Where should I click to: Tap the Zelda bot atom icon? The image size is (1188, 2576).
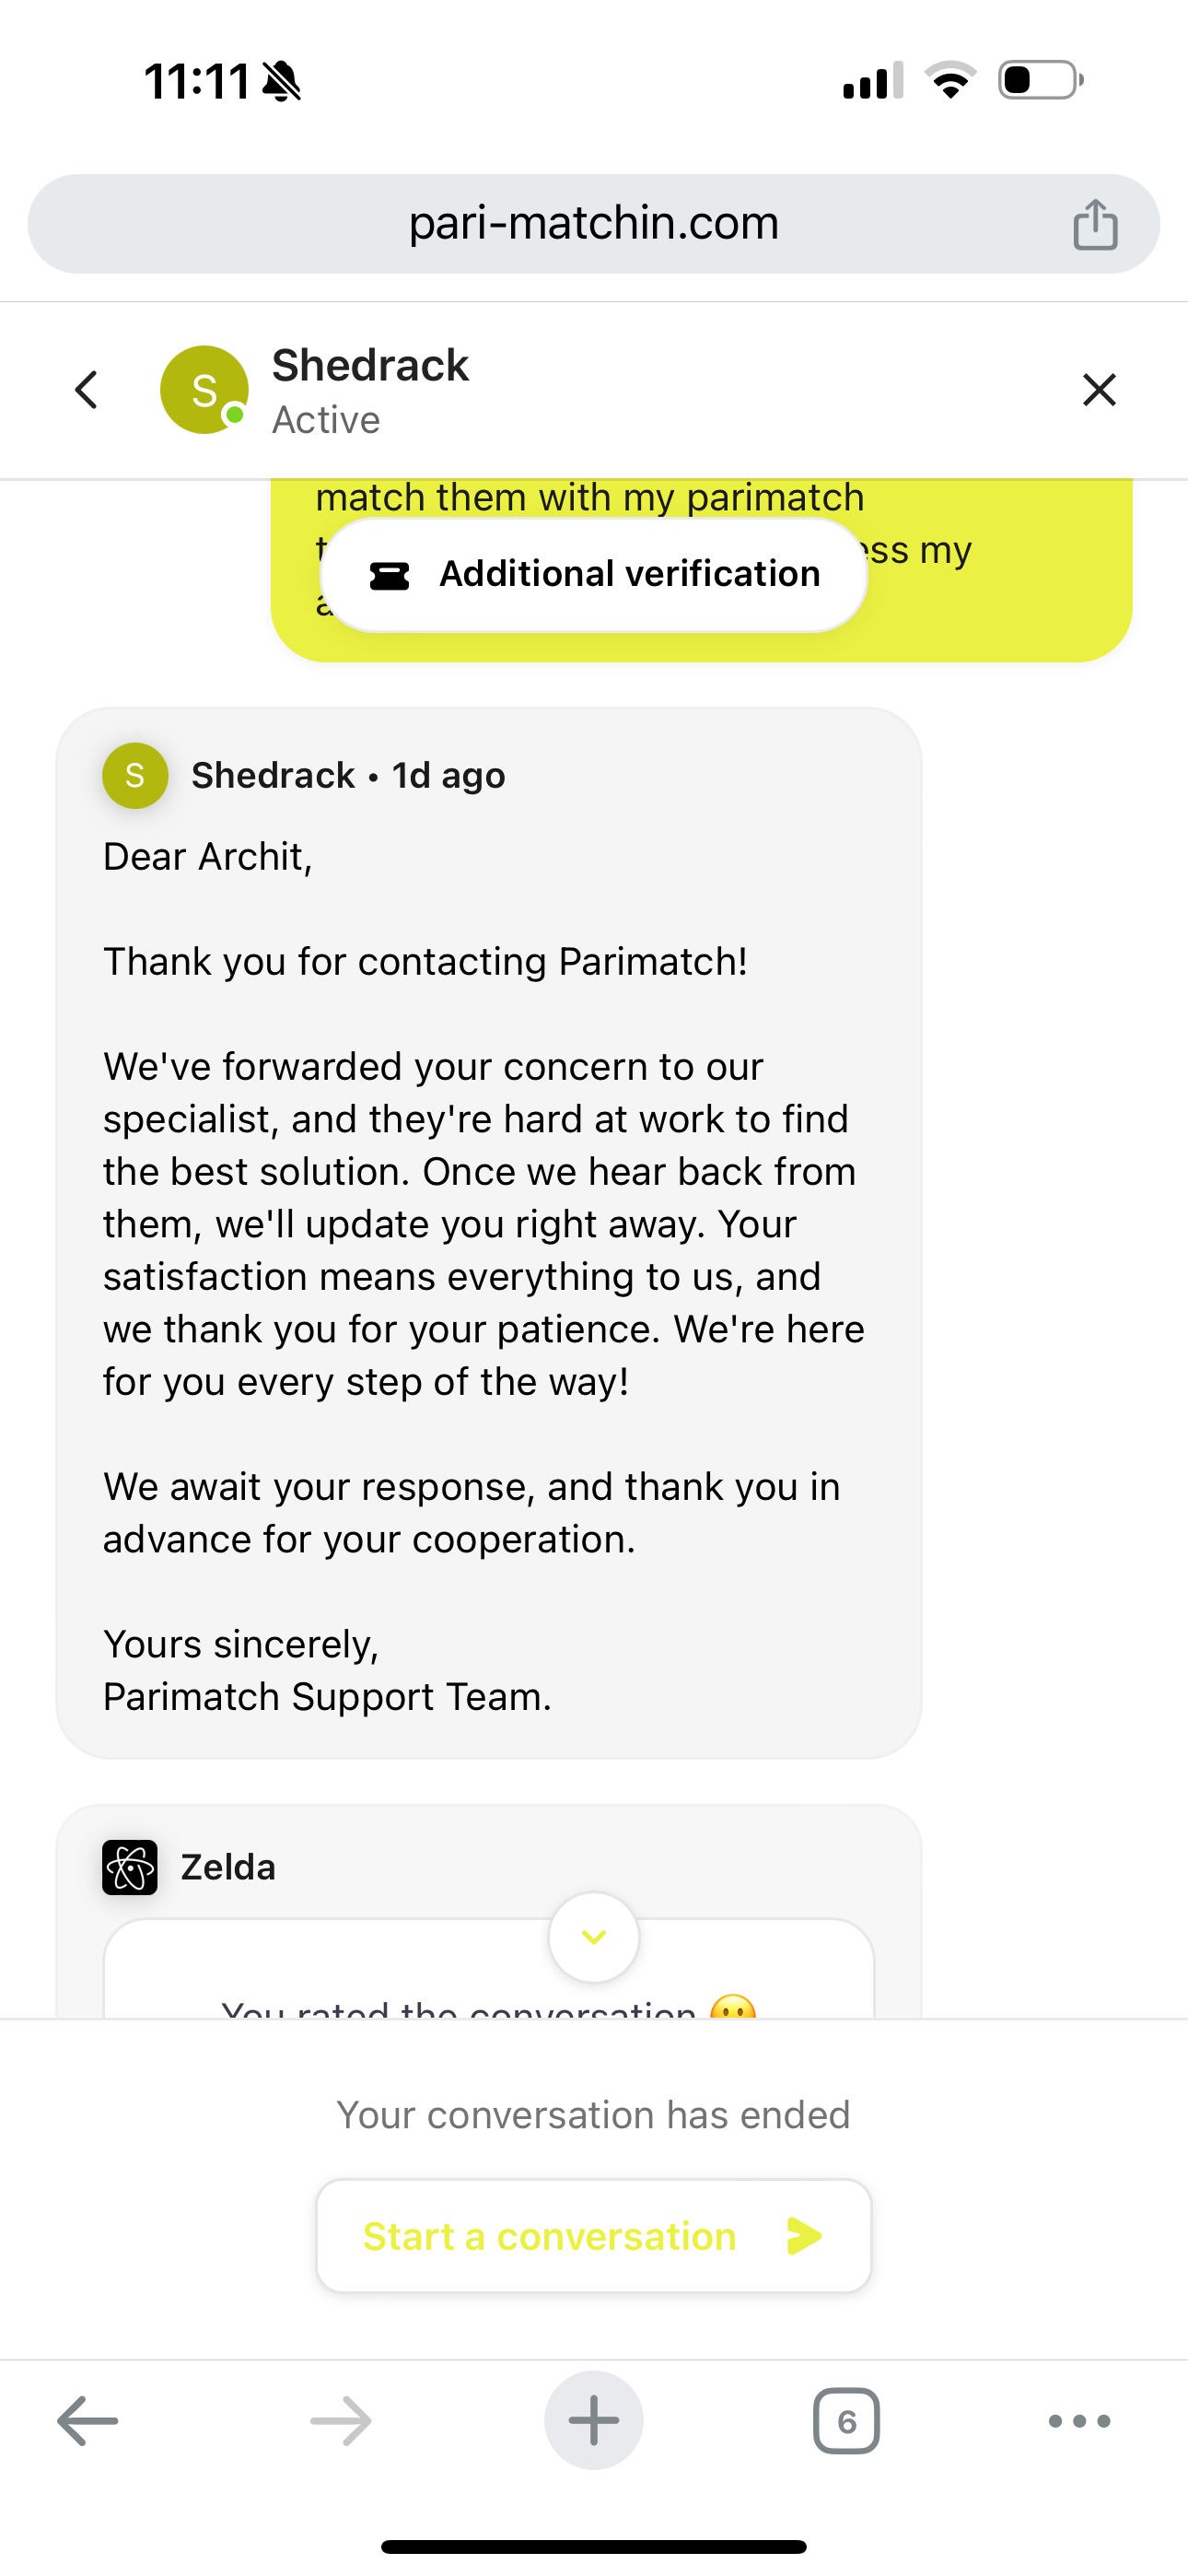(x=130, y=1867)
